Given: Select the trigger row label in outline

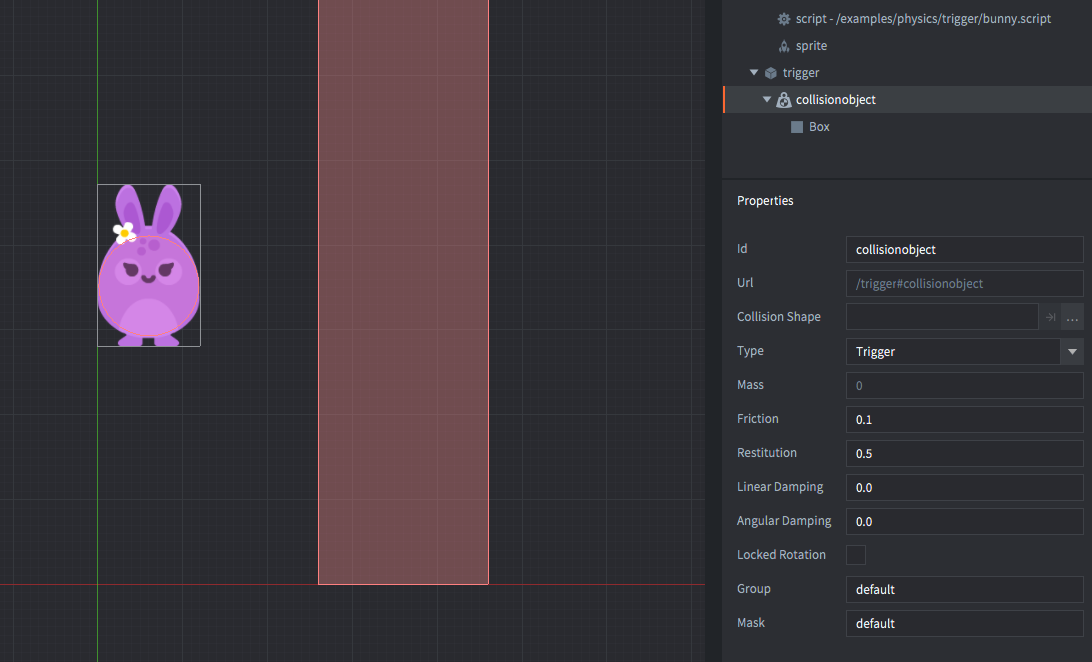Looking at the screenshot, I should 801,73.
